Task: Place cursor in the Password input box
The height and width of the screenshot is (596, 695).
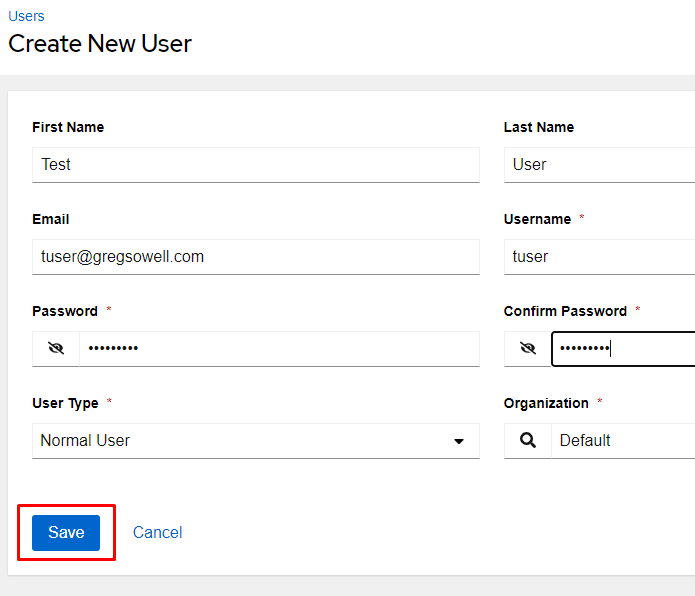Action: click(x=280, y=348)
